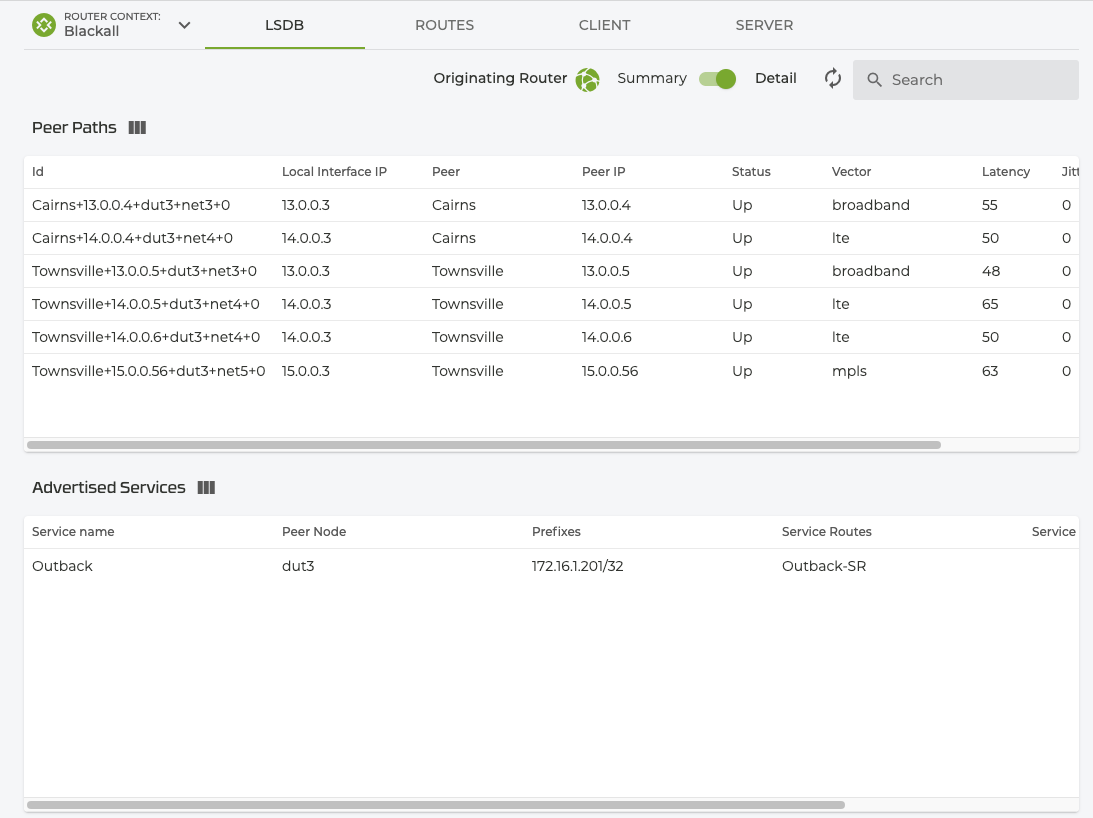
Task: Switch to the CLIENT tab
Action: tap(604, 25)
